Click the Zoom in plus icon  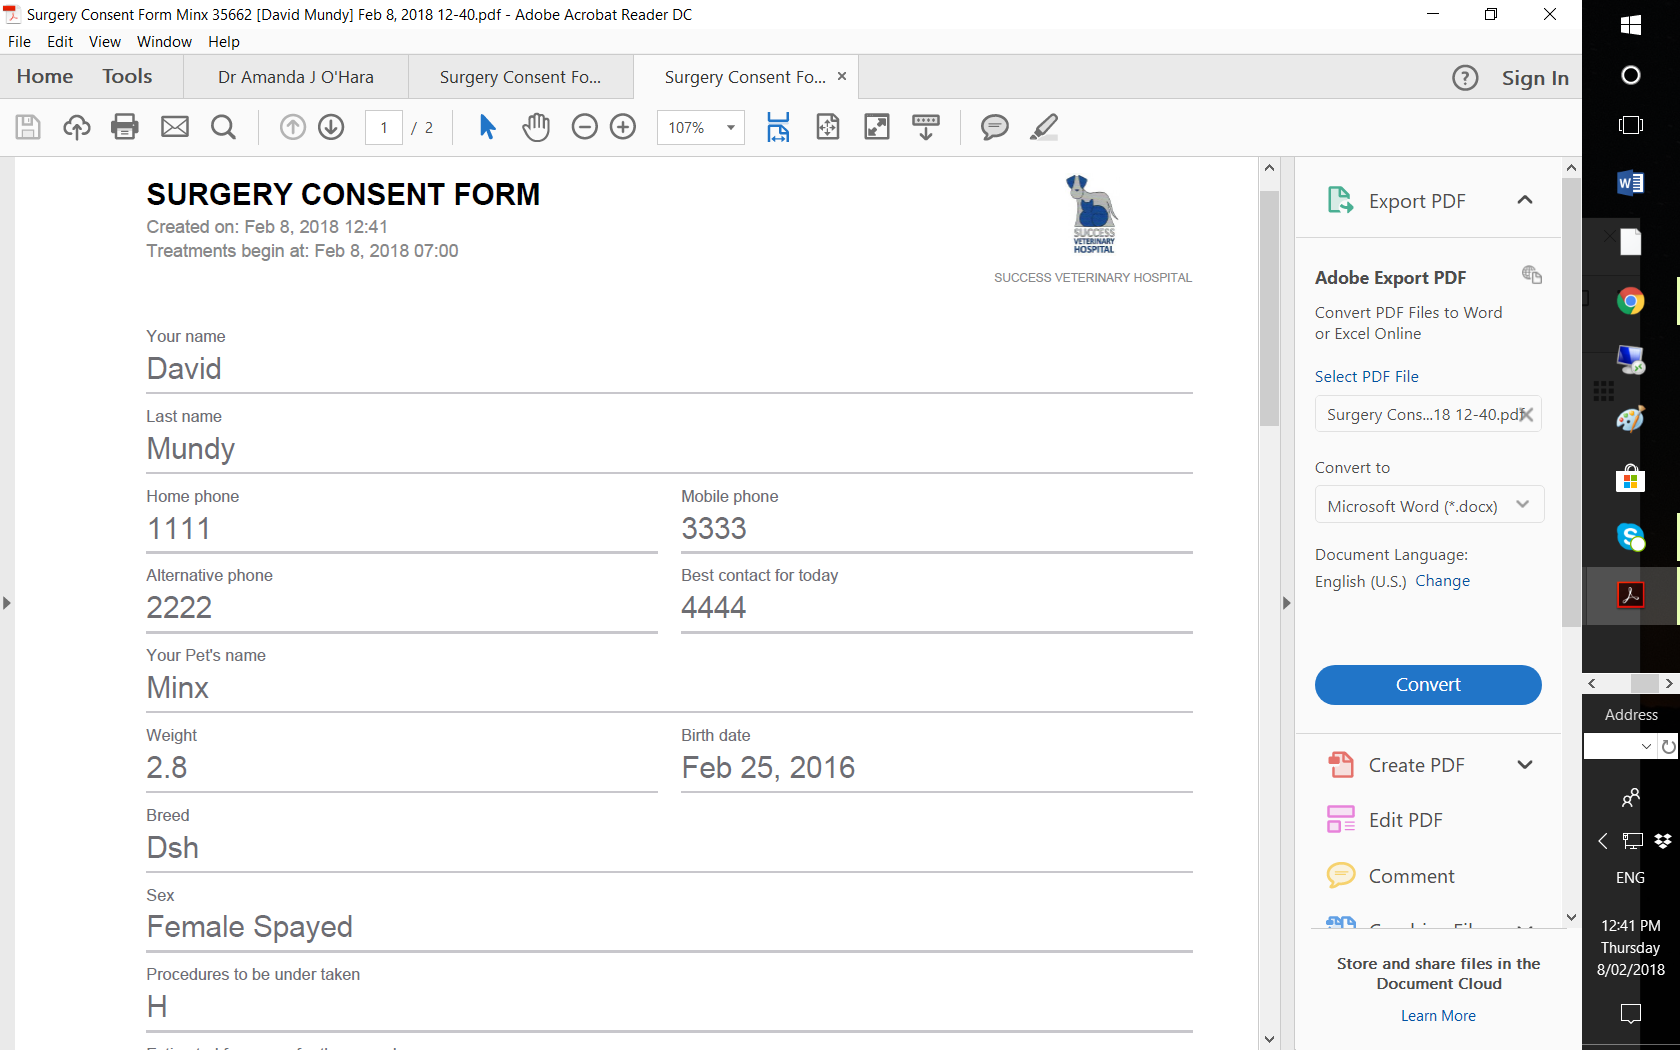pos(623,127)
